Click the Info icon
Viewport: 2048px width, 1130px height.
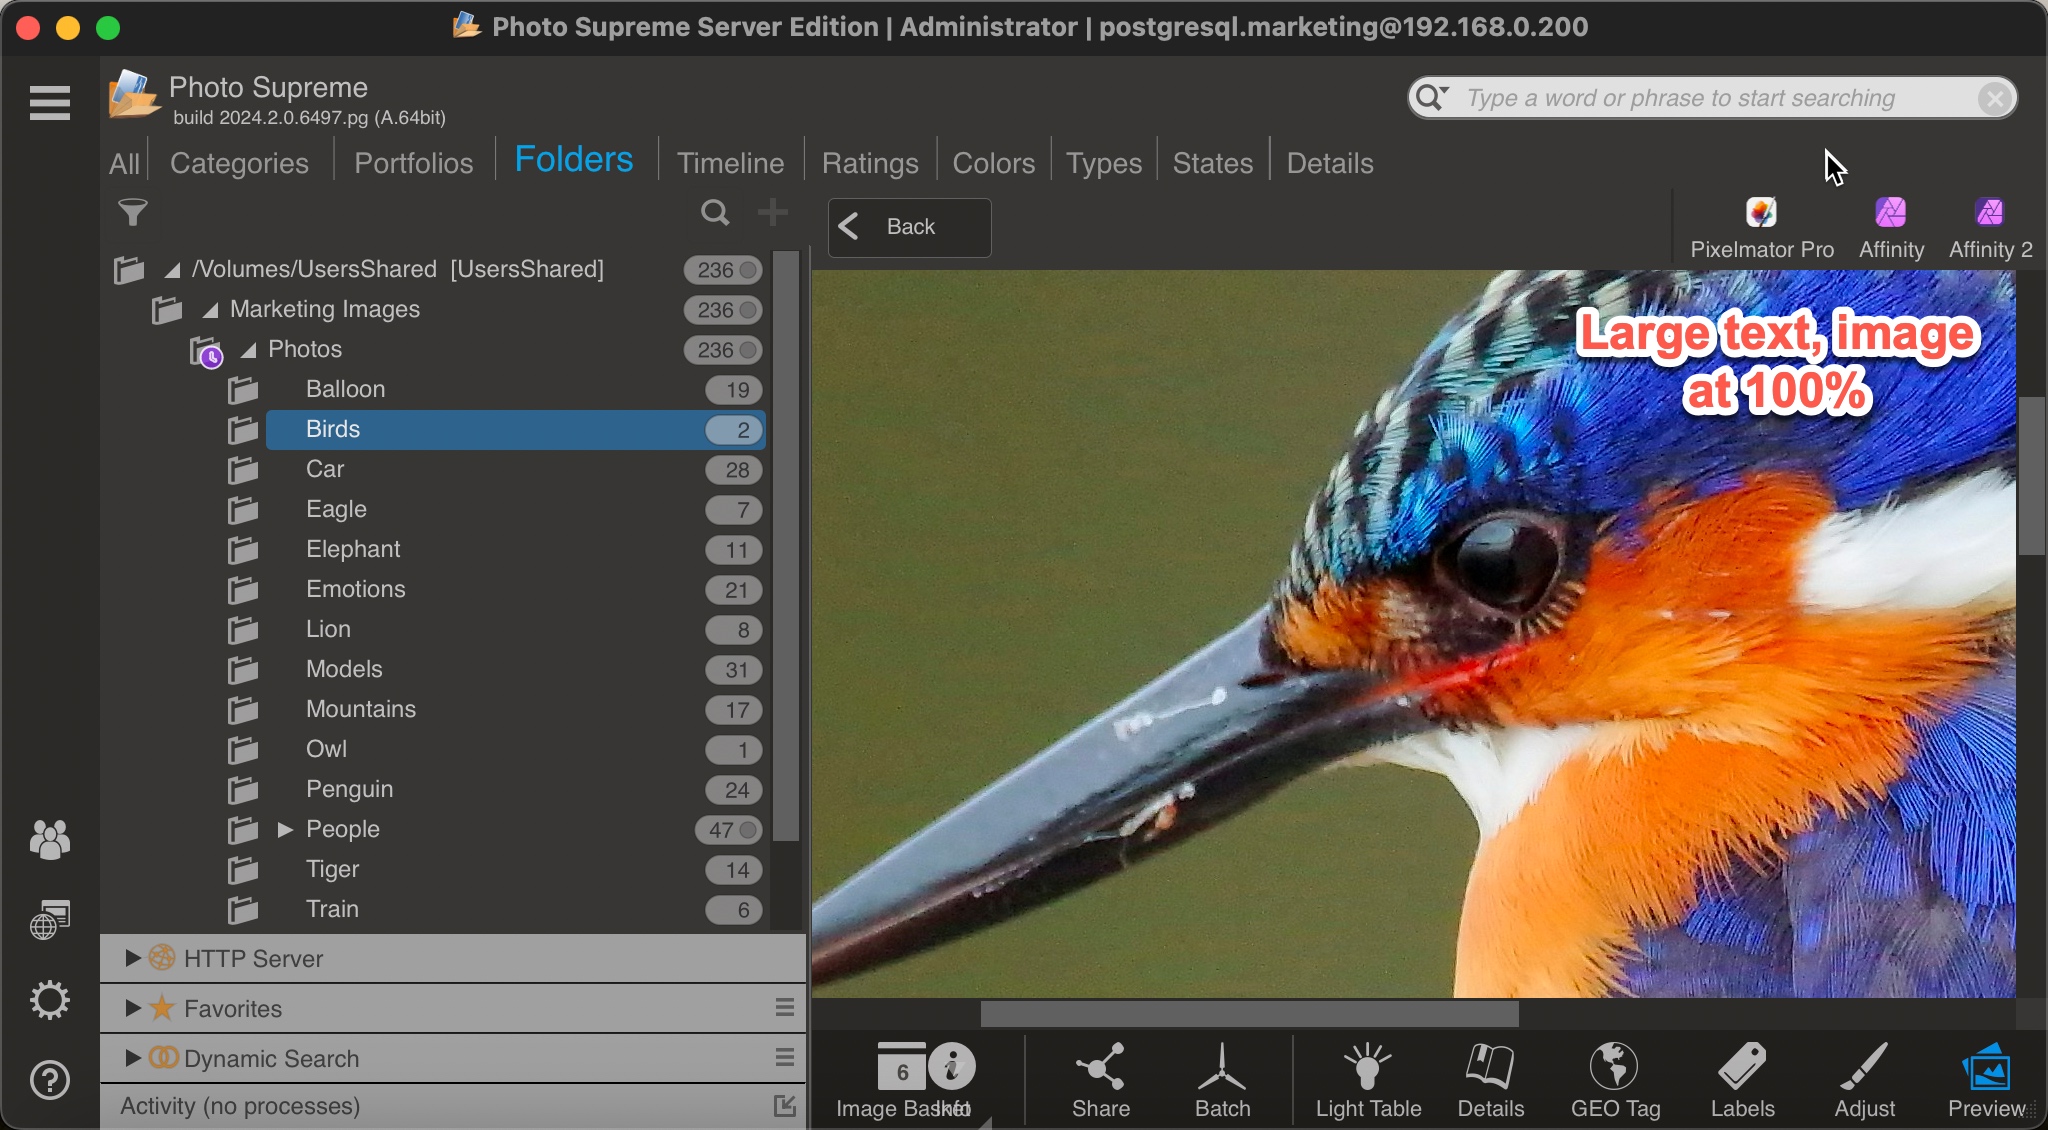[952, 1067]
